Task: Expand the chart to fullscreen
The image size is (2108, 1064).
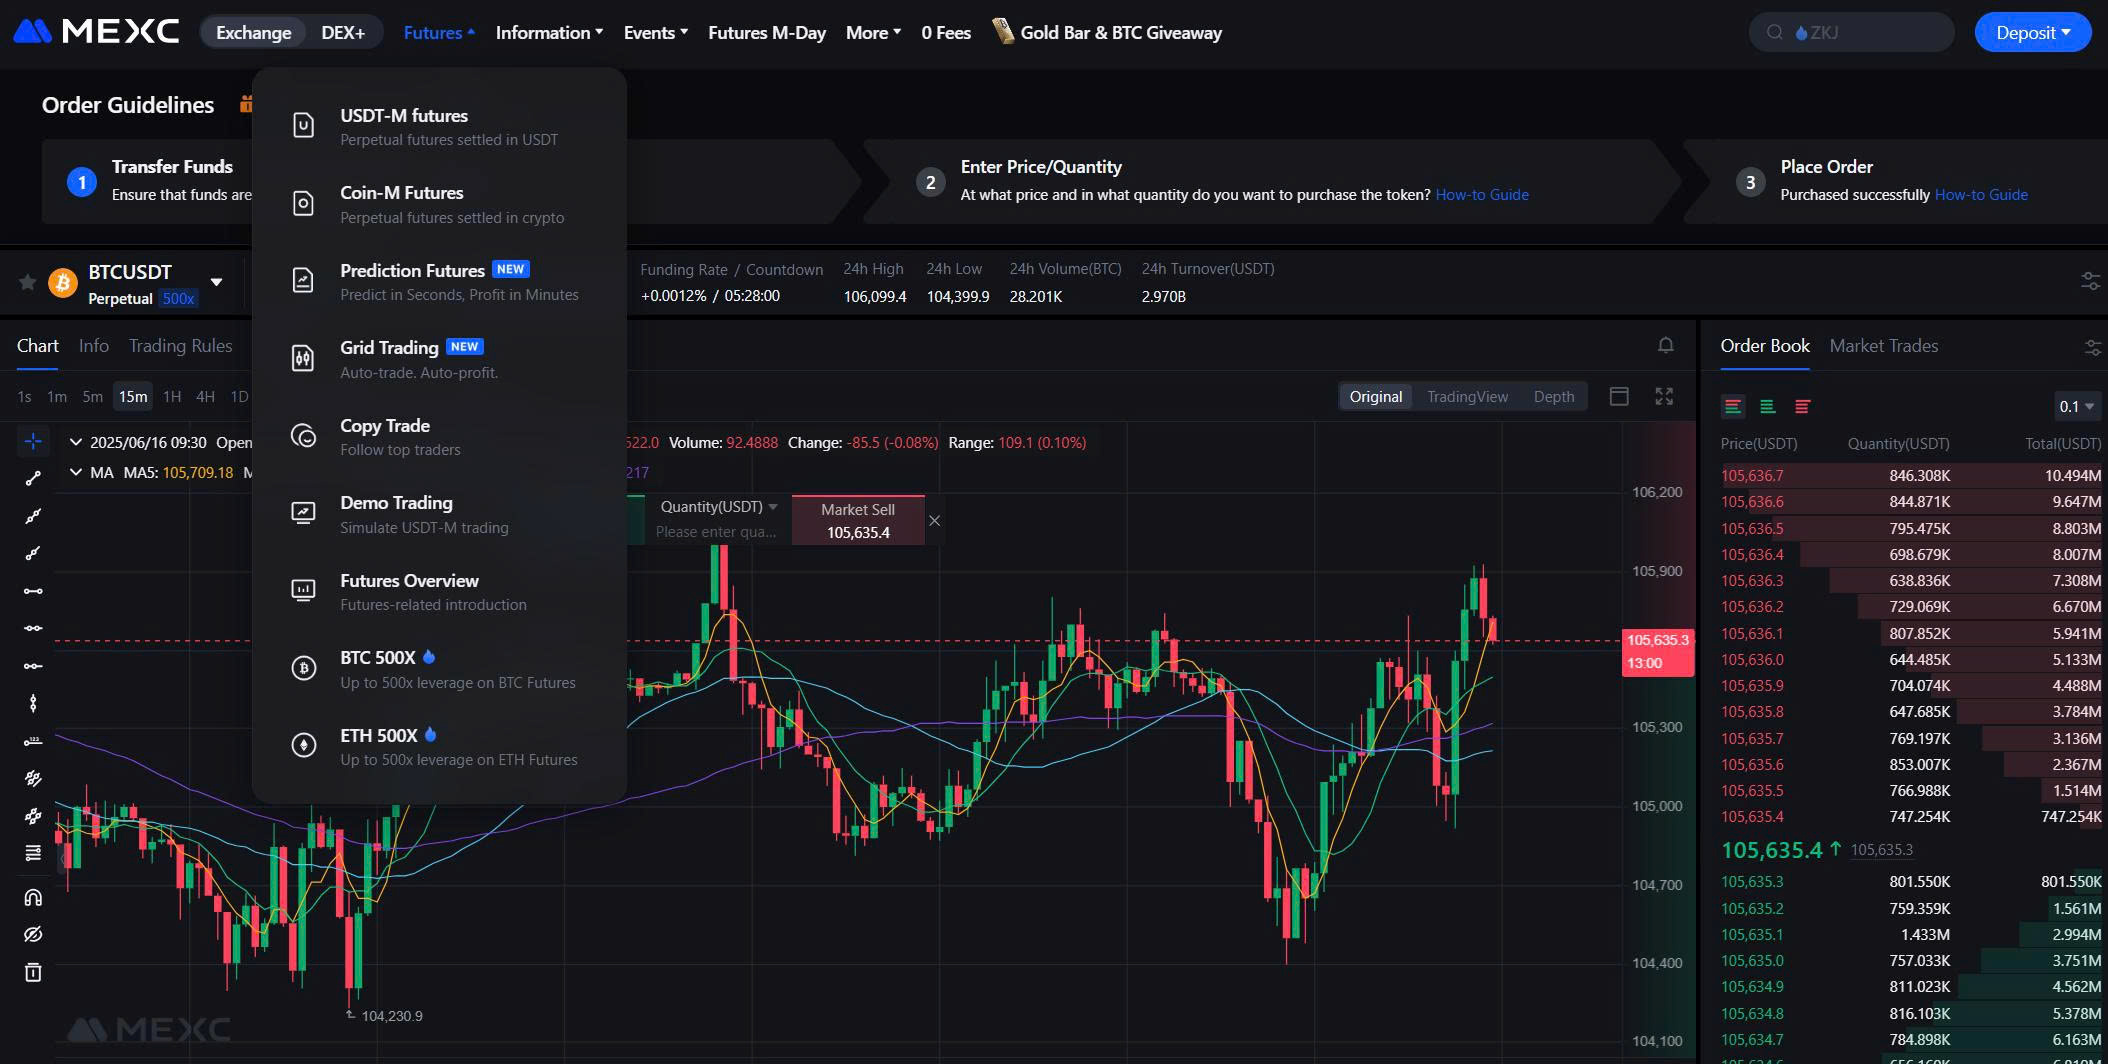Action: (1664, 396)
